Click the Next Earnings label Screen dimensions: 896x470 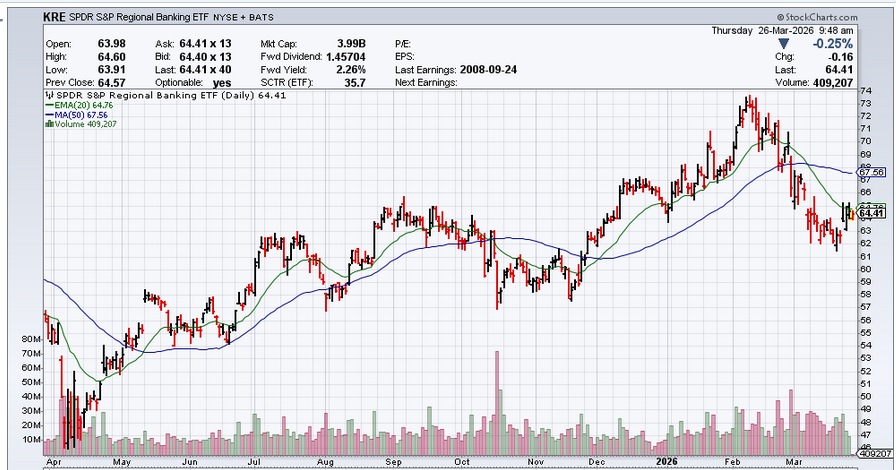tap(426, 83)
